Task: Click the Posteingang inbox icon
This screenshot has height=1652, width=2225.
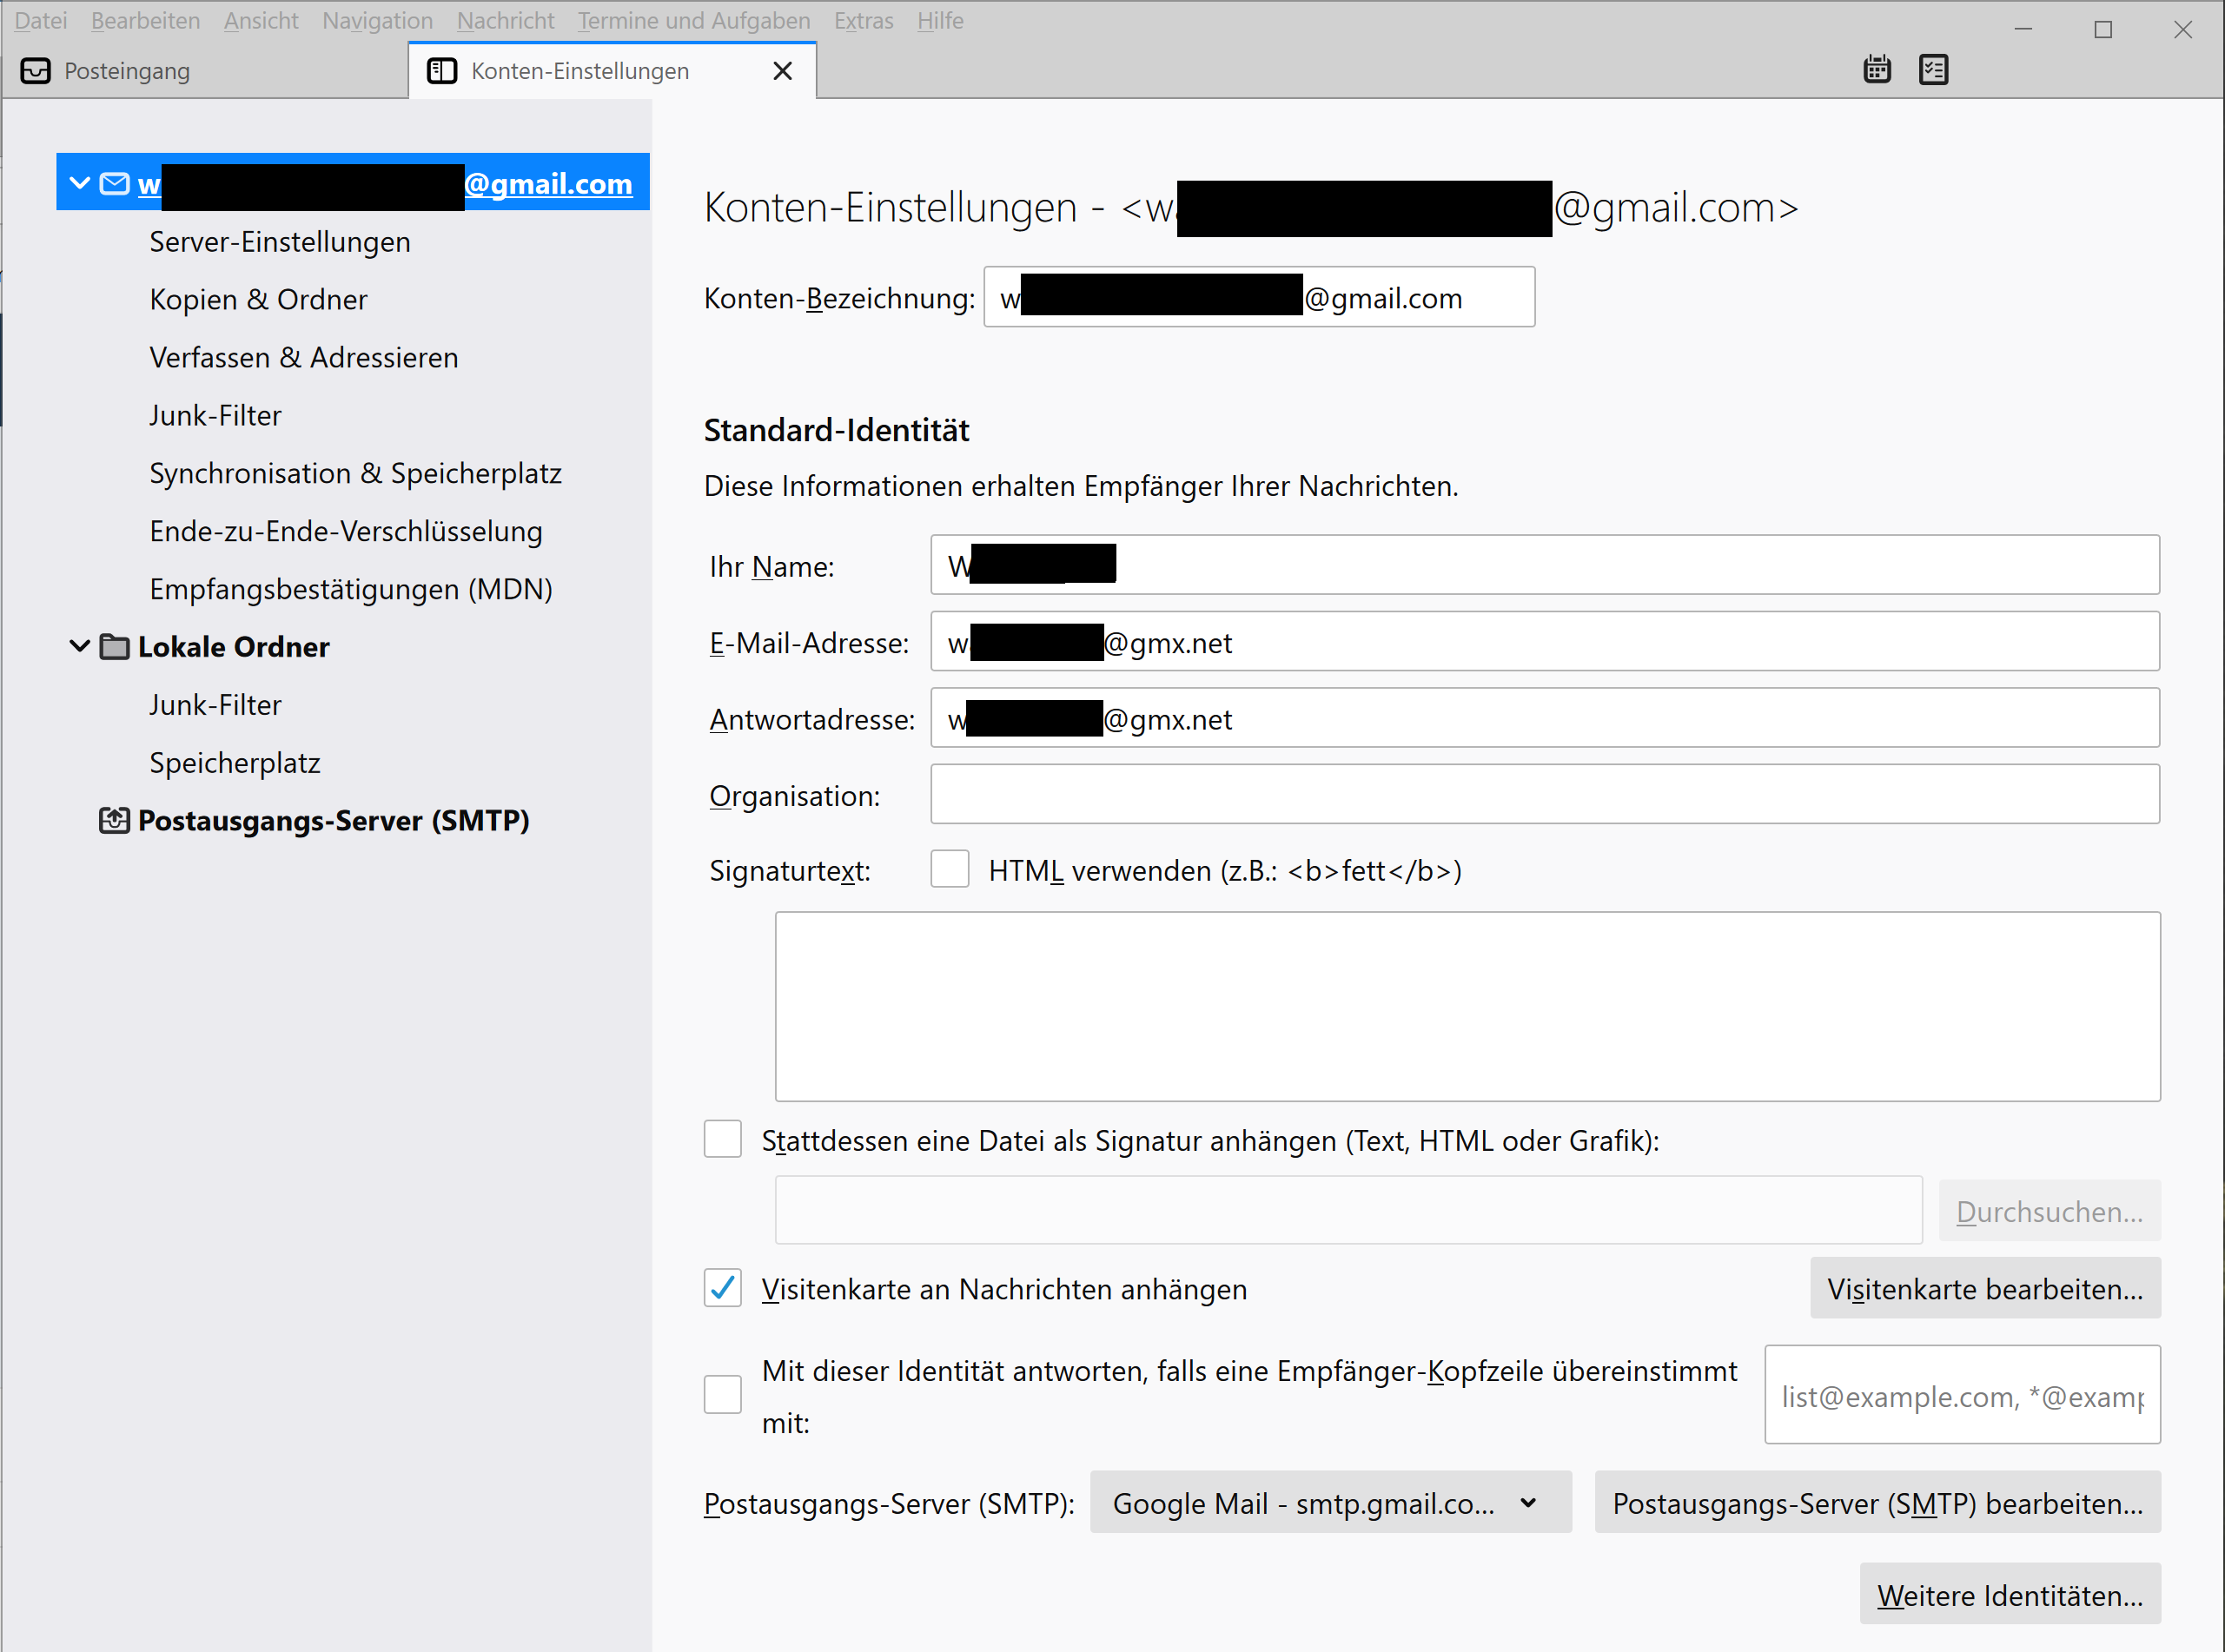Action: 35,71
